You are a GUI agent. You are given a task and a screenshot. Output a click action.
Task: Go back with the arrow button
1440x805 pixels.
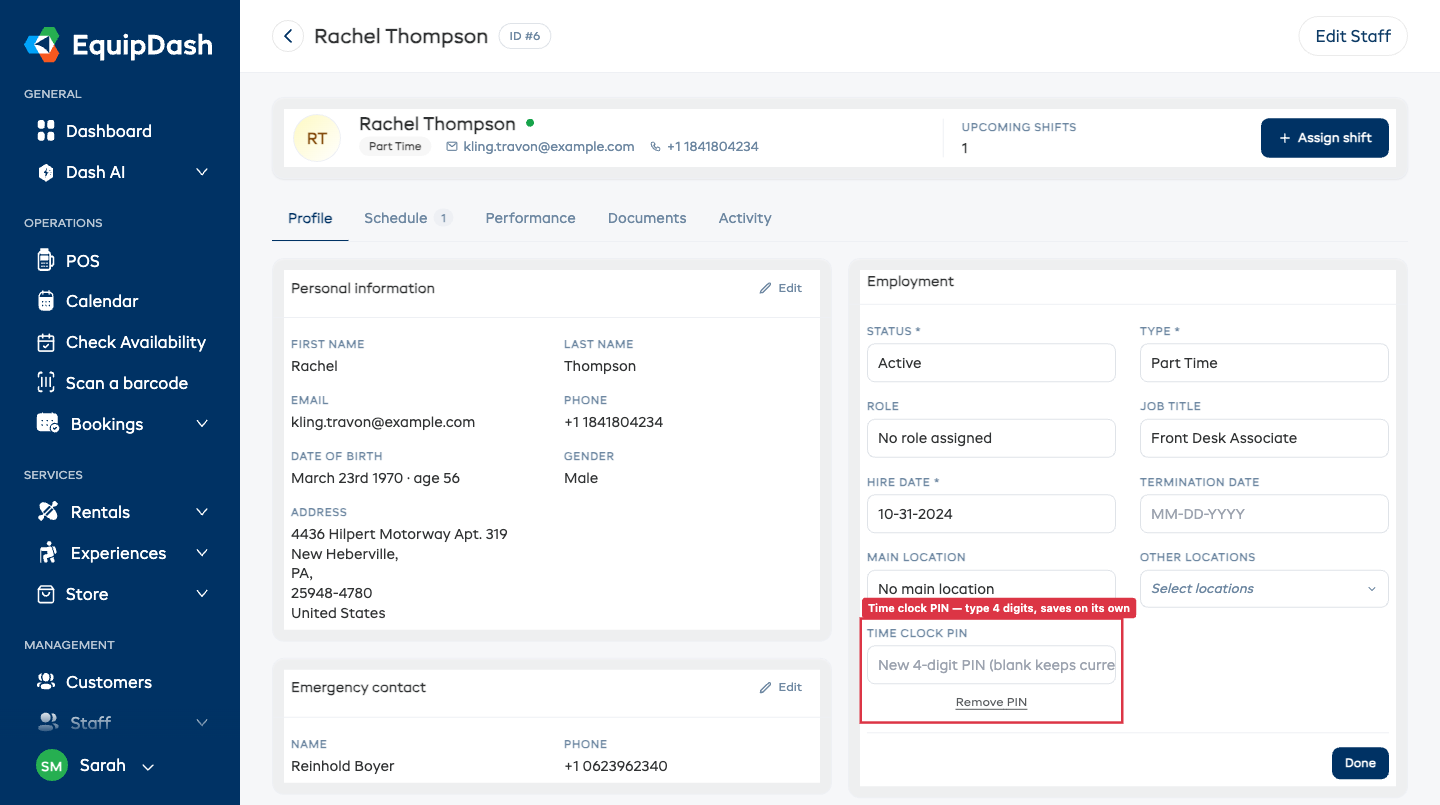click(x=288, y=36)
